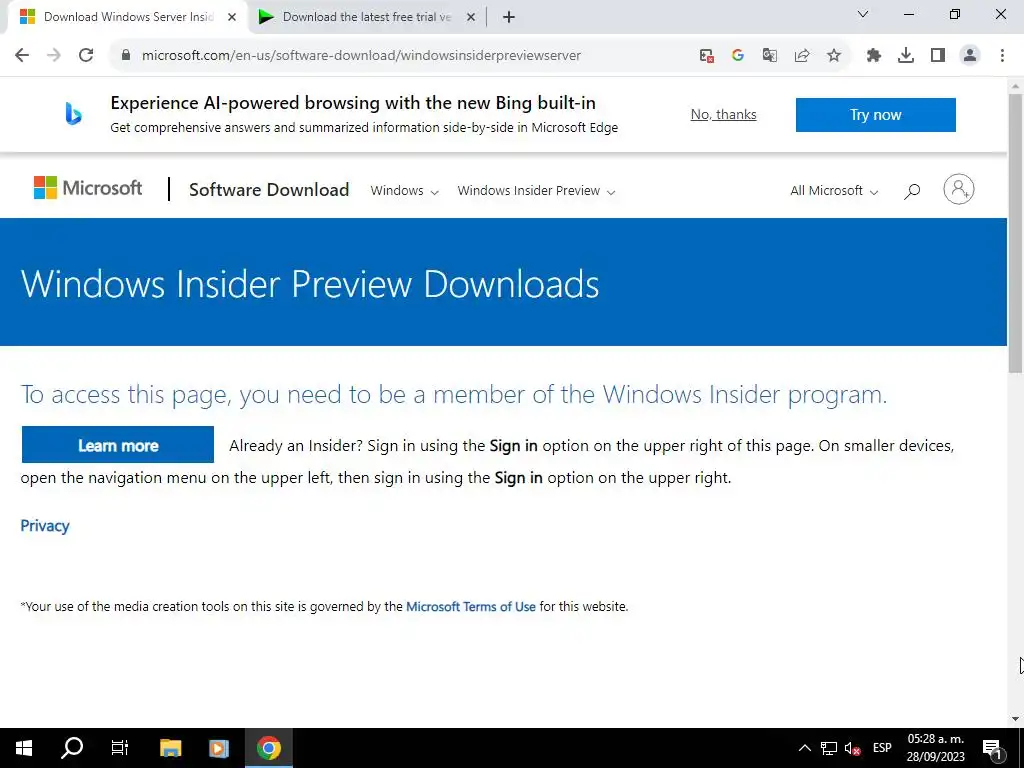Close the Download latest free trial tab
Viewport: 1024px width, 768px height.
click(471, 18)
